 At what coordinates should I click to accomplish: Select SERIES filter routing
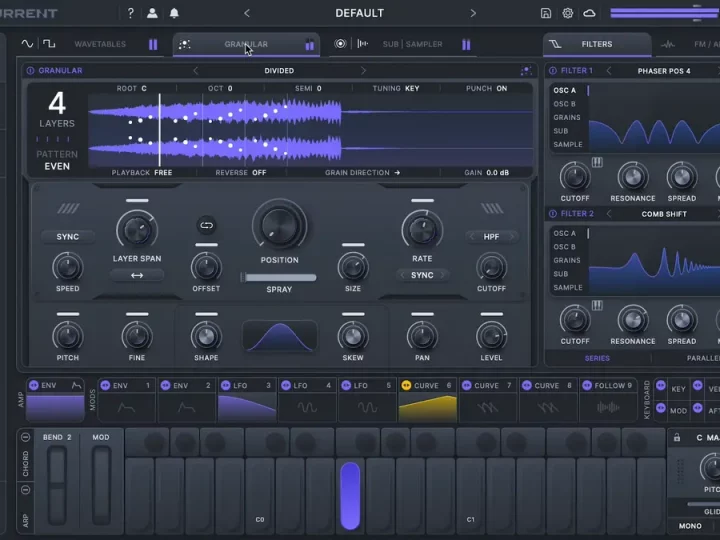(x=597, y=358)
